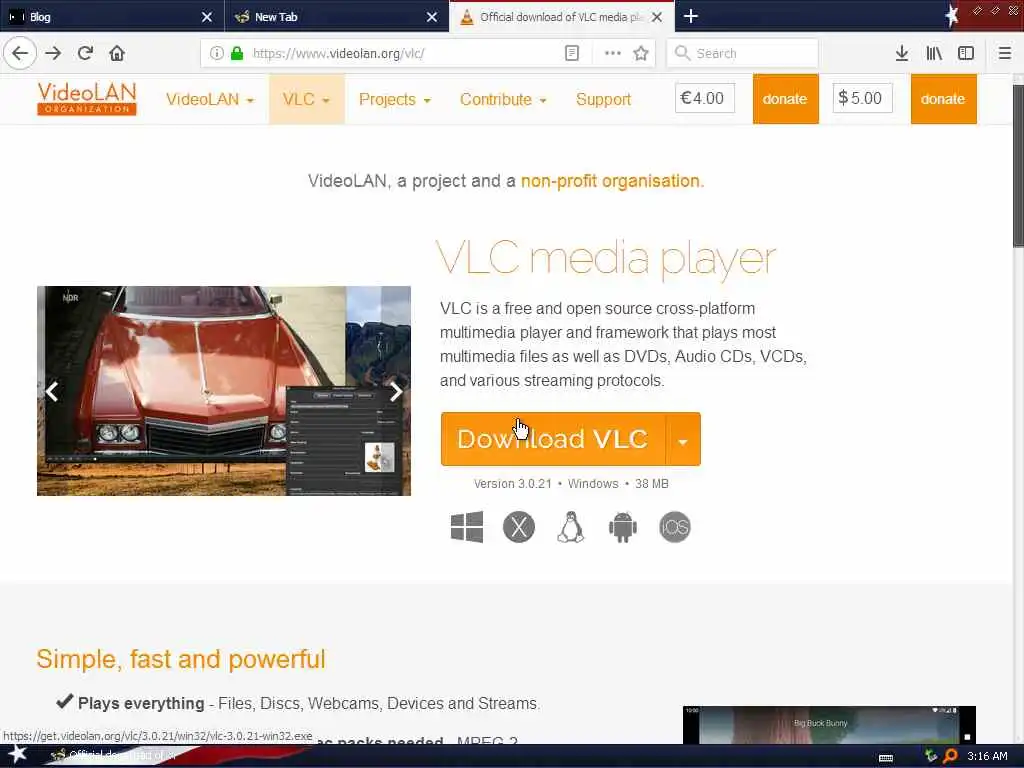The image size is (1024, 768).
Task: Toggle the browser sidebar panel
Action: click(966, 53)
